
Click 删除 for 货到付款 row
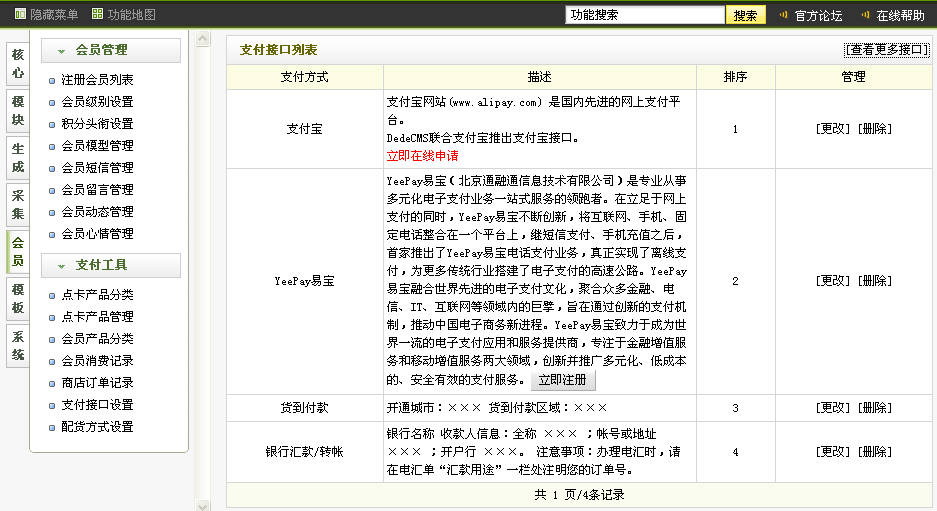click(x=875, y=408)
